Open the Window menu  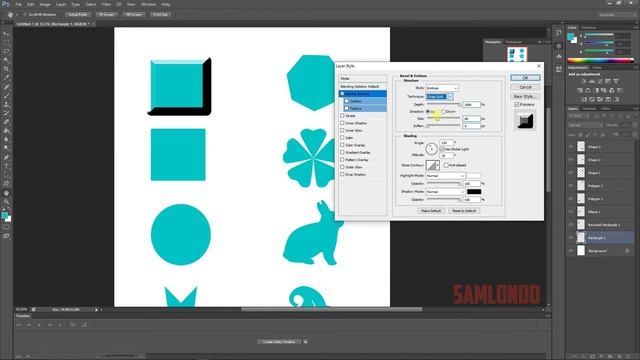pyautogui.click(x=149, y=4)
